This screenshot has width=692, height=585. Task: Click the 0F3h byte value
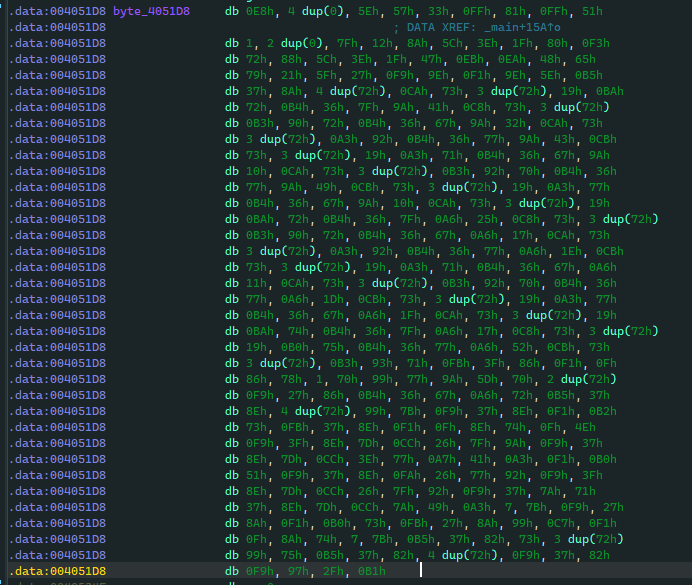coord(596,43)
